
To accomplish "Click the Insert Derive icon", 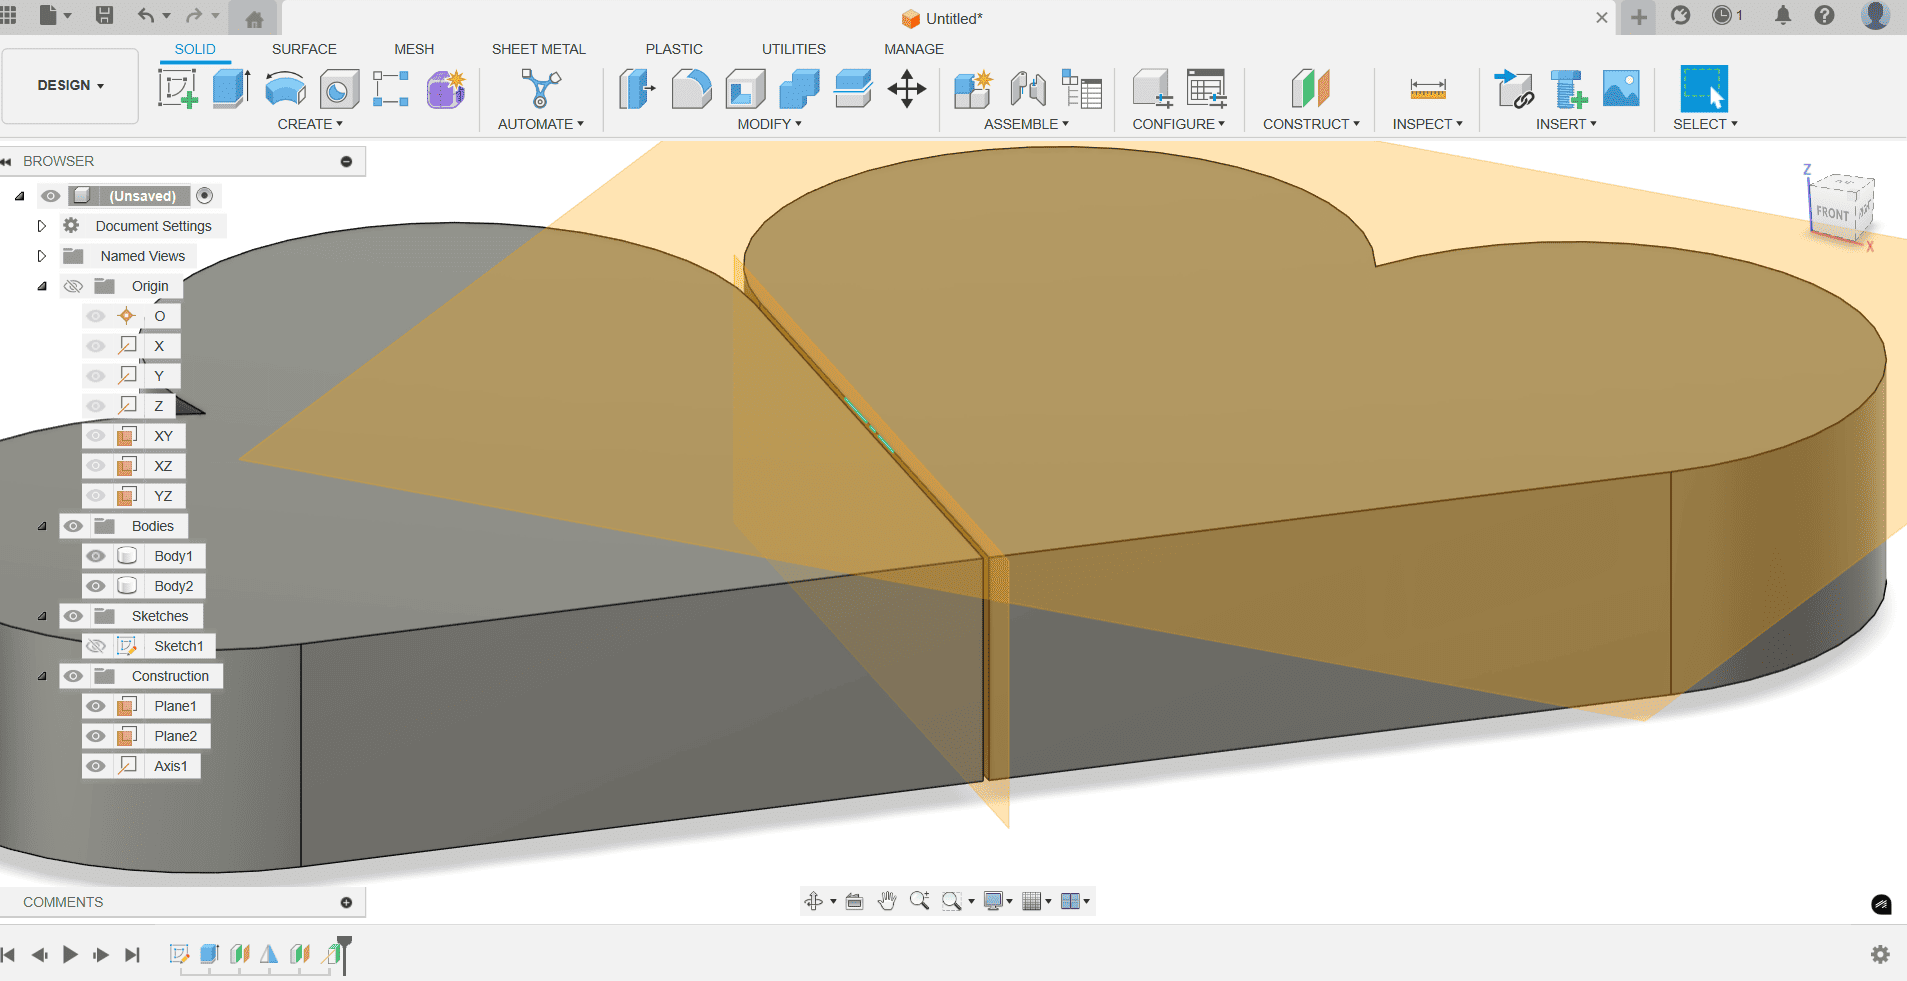I will pos(1513,89).
